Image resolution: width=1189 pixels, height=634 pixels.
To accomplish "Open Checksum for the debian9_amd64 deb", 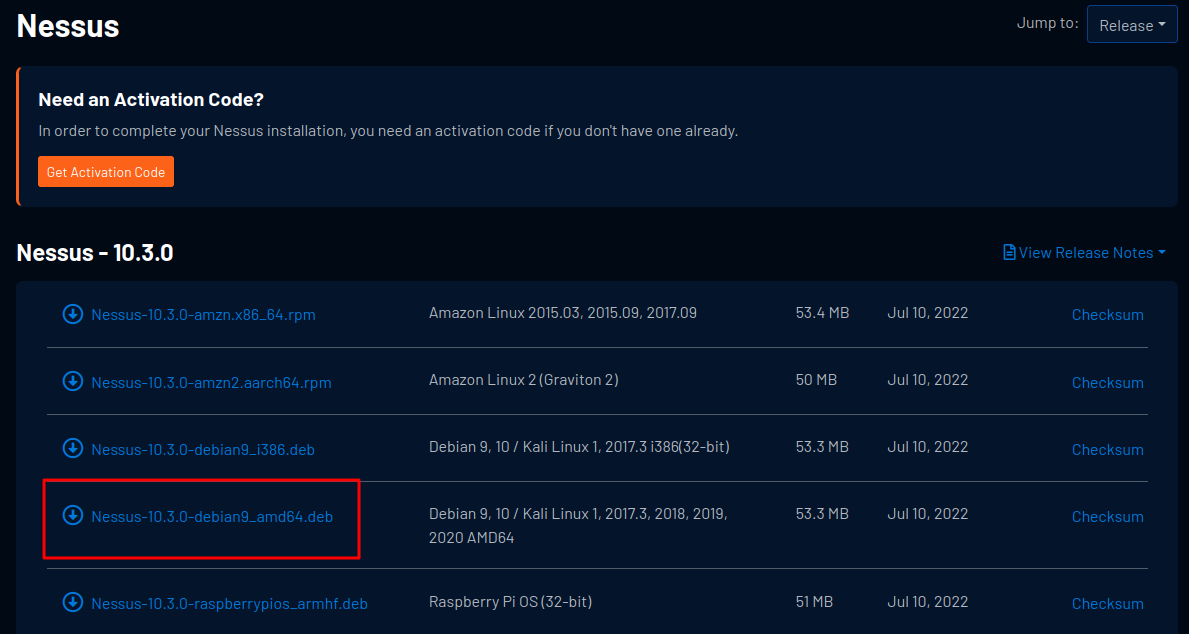I will (1107, 517).
